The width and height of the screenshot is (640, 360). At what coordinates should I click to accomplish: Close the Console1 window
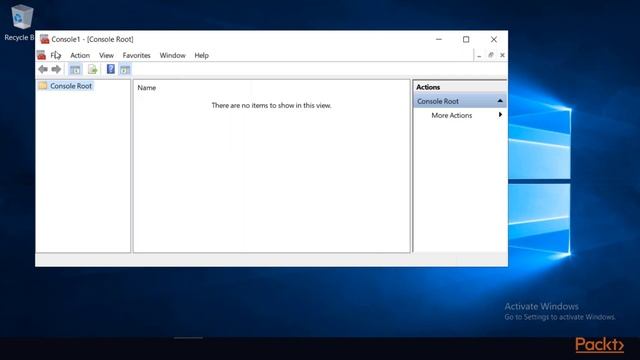[494, 39]
